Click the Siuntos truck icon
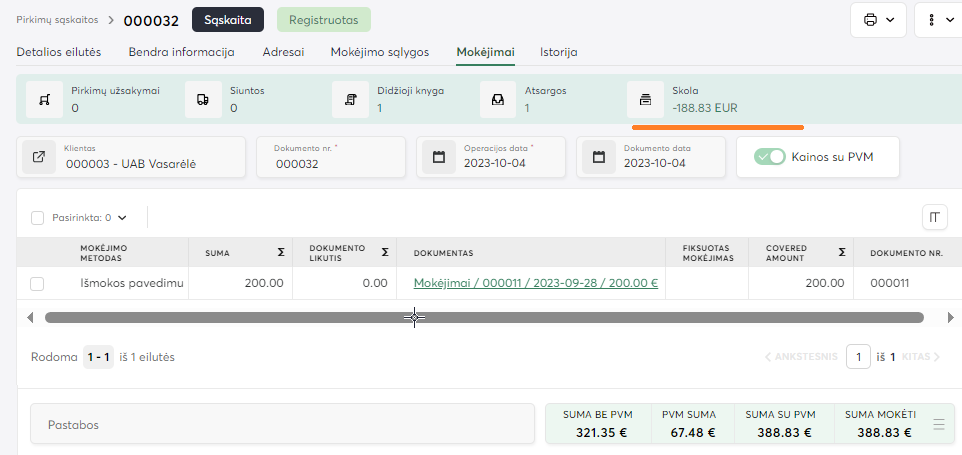The height and width of the screenshot is (455, 962). coord(203,99)
